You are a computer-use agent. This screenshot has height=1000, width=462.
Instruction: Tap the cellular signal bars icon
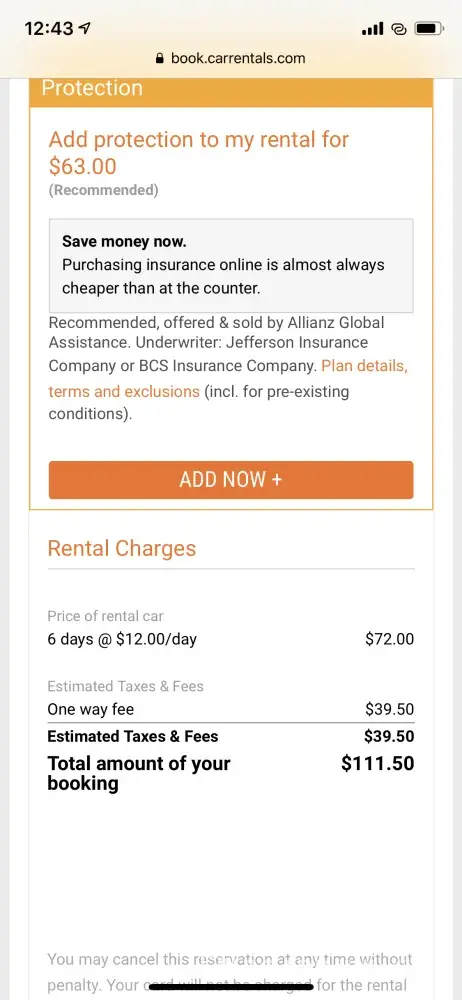tap(372, 29)
